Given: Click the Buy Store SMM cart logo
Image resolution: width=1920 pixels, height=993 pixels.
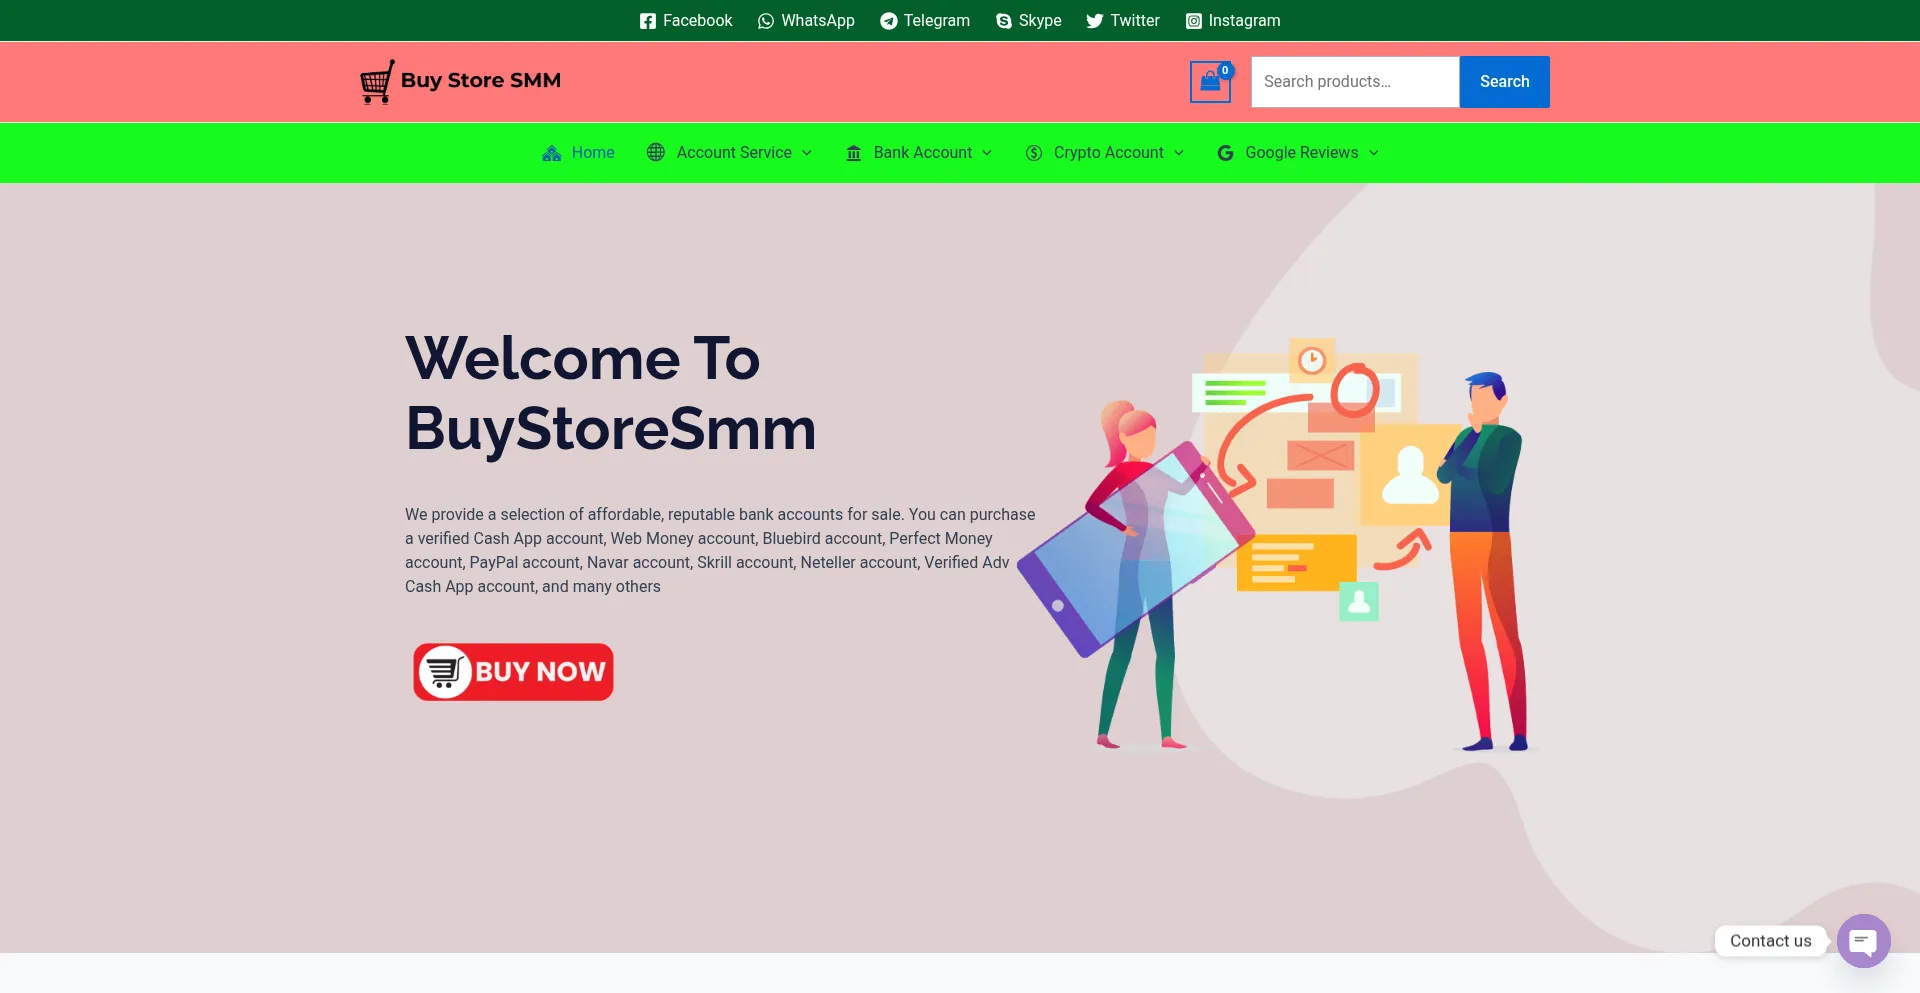Looking at the screenshot, I should click(377, 82).
